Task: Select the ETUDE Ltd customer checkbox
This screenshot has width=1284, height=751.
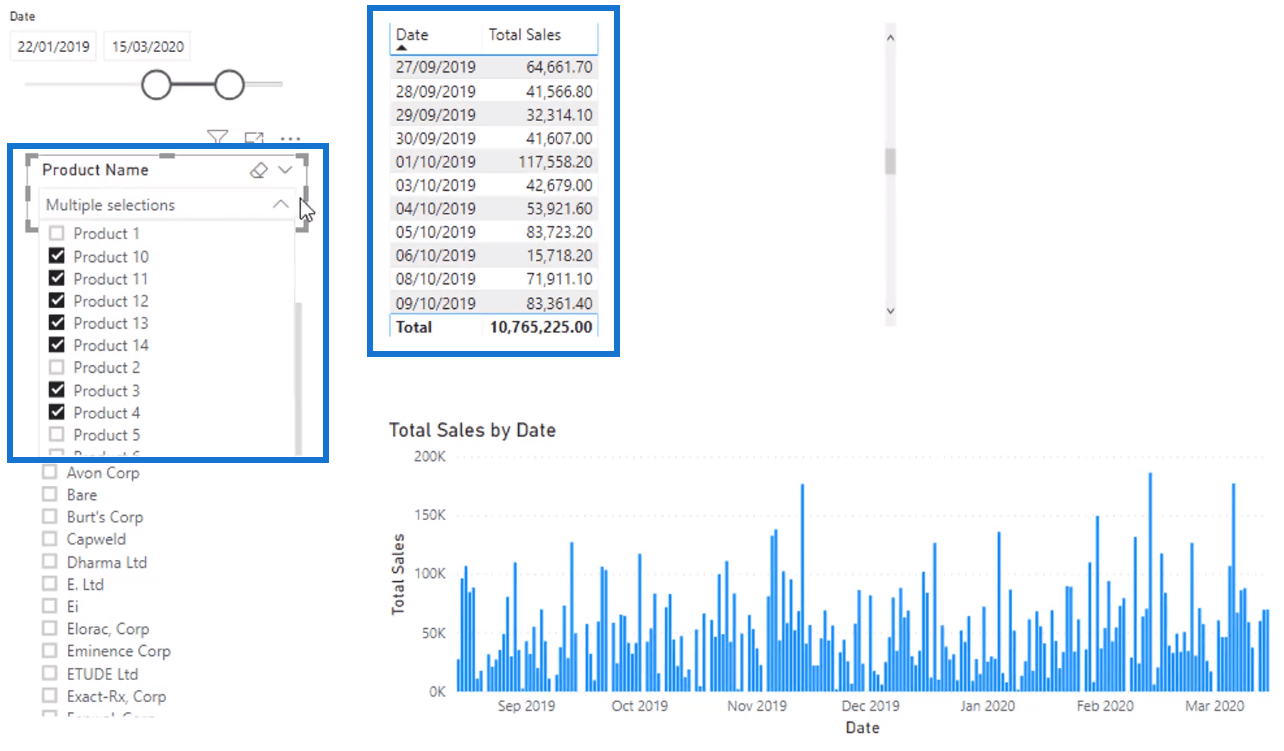Action: point(49,673)
